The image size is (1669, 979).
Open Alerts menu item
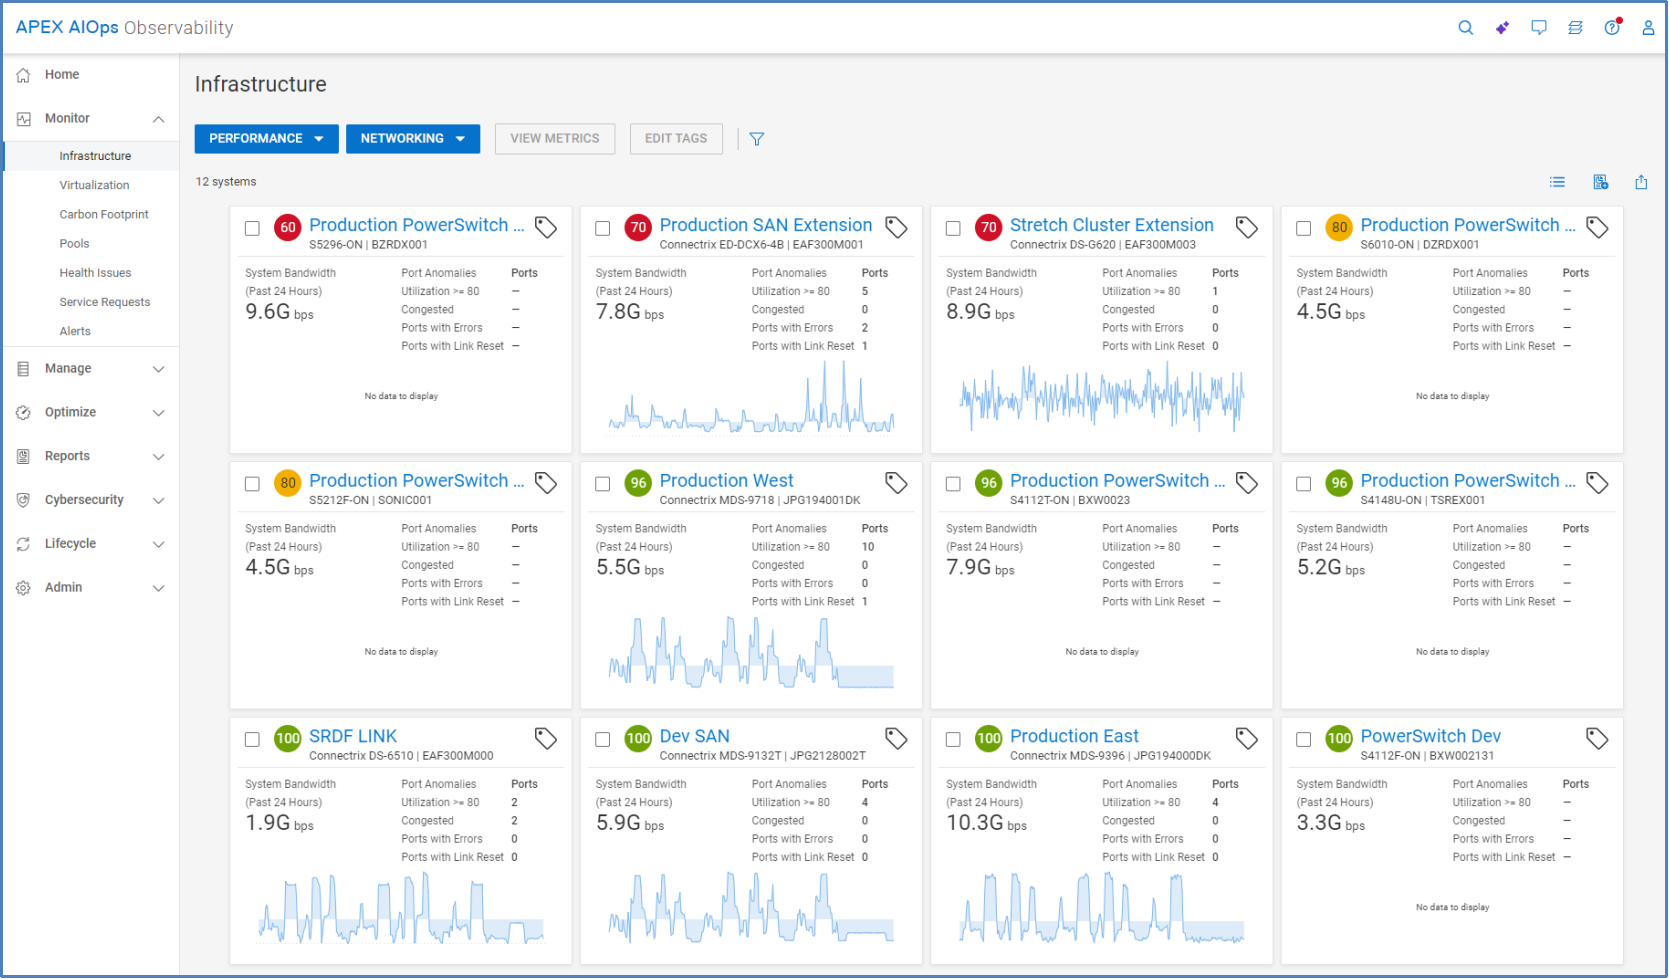(x=75, y=331)
